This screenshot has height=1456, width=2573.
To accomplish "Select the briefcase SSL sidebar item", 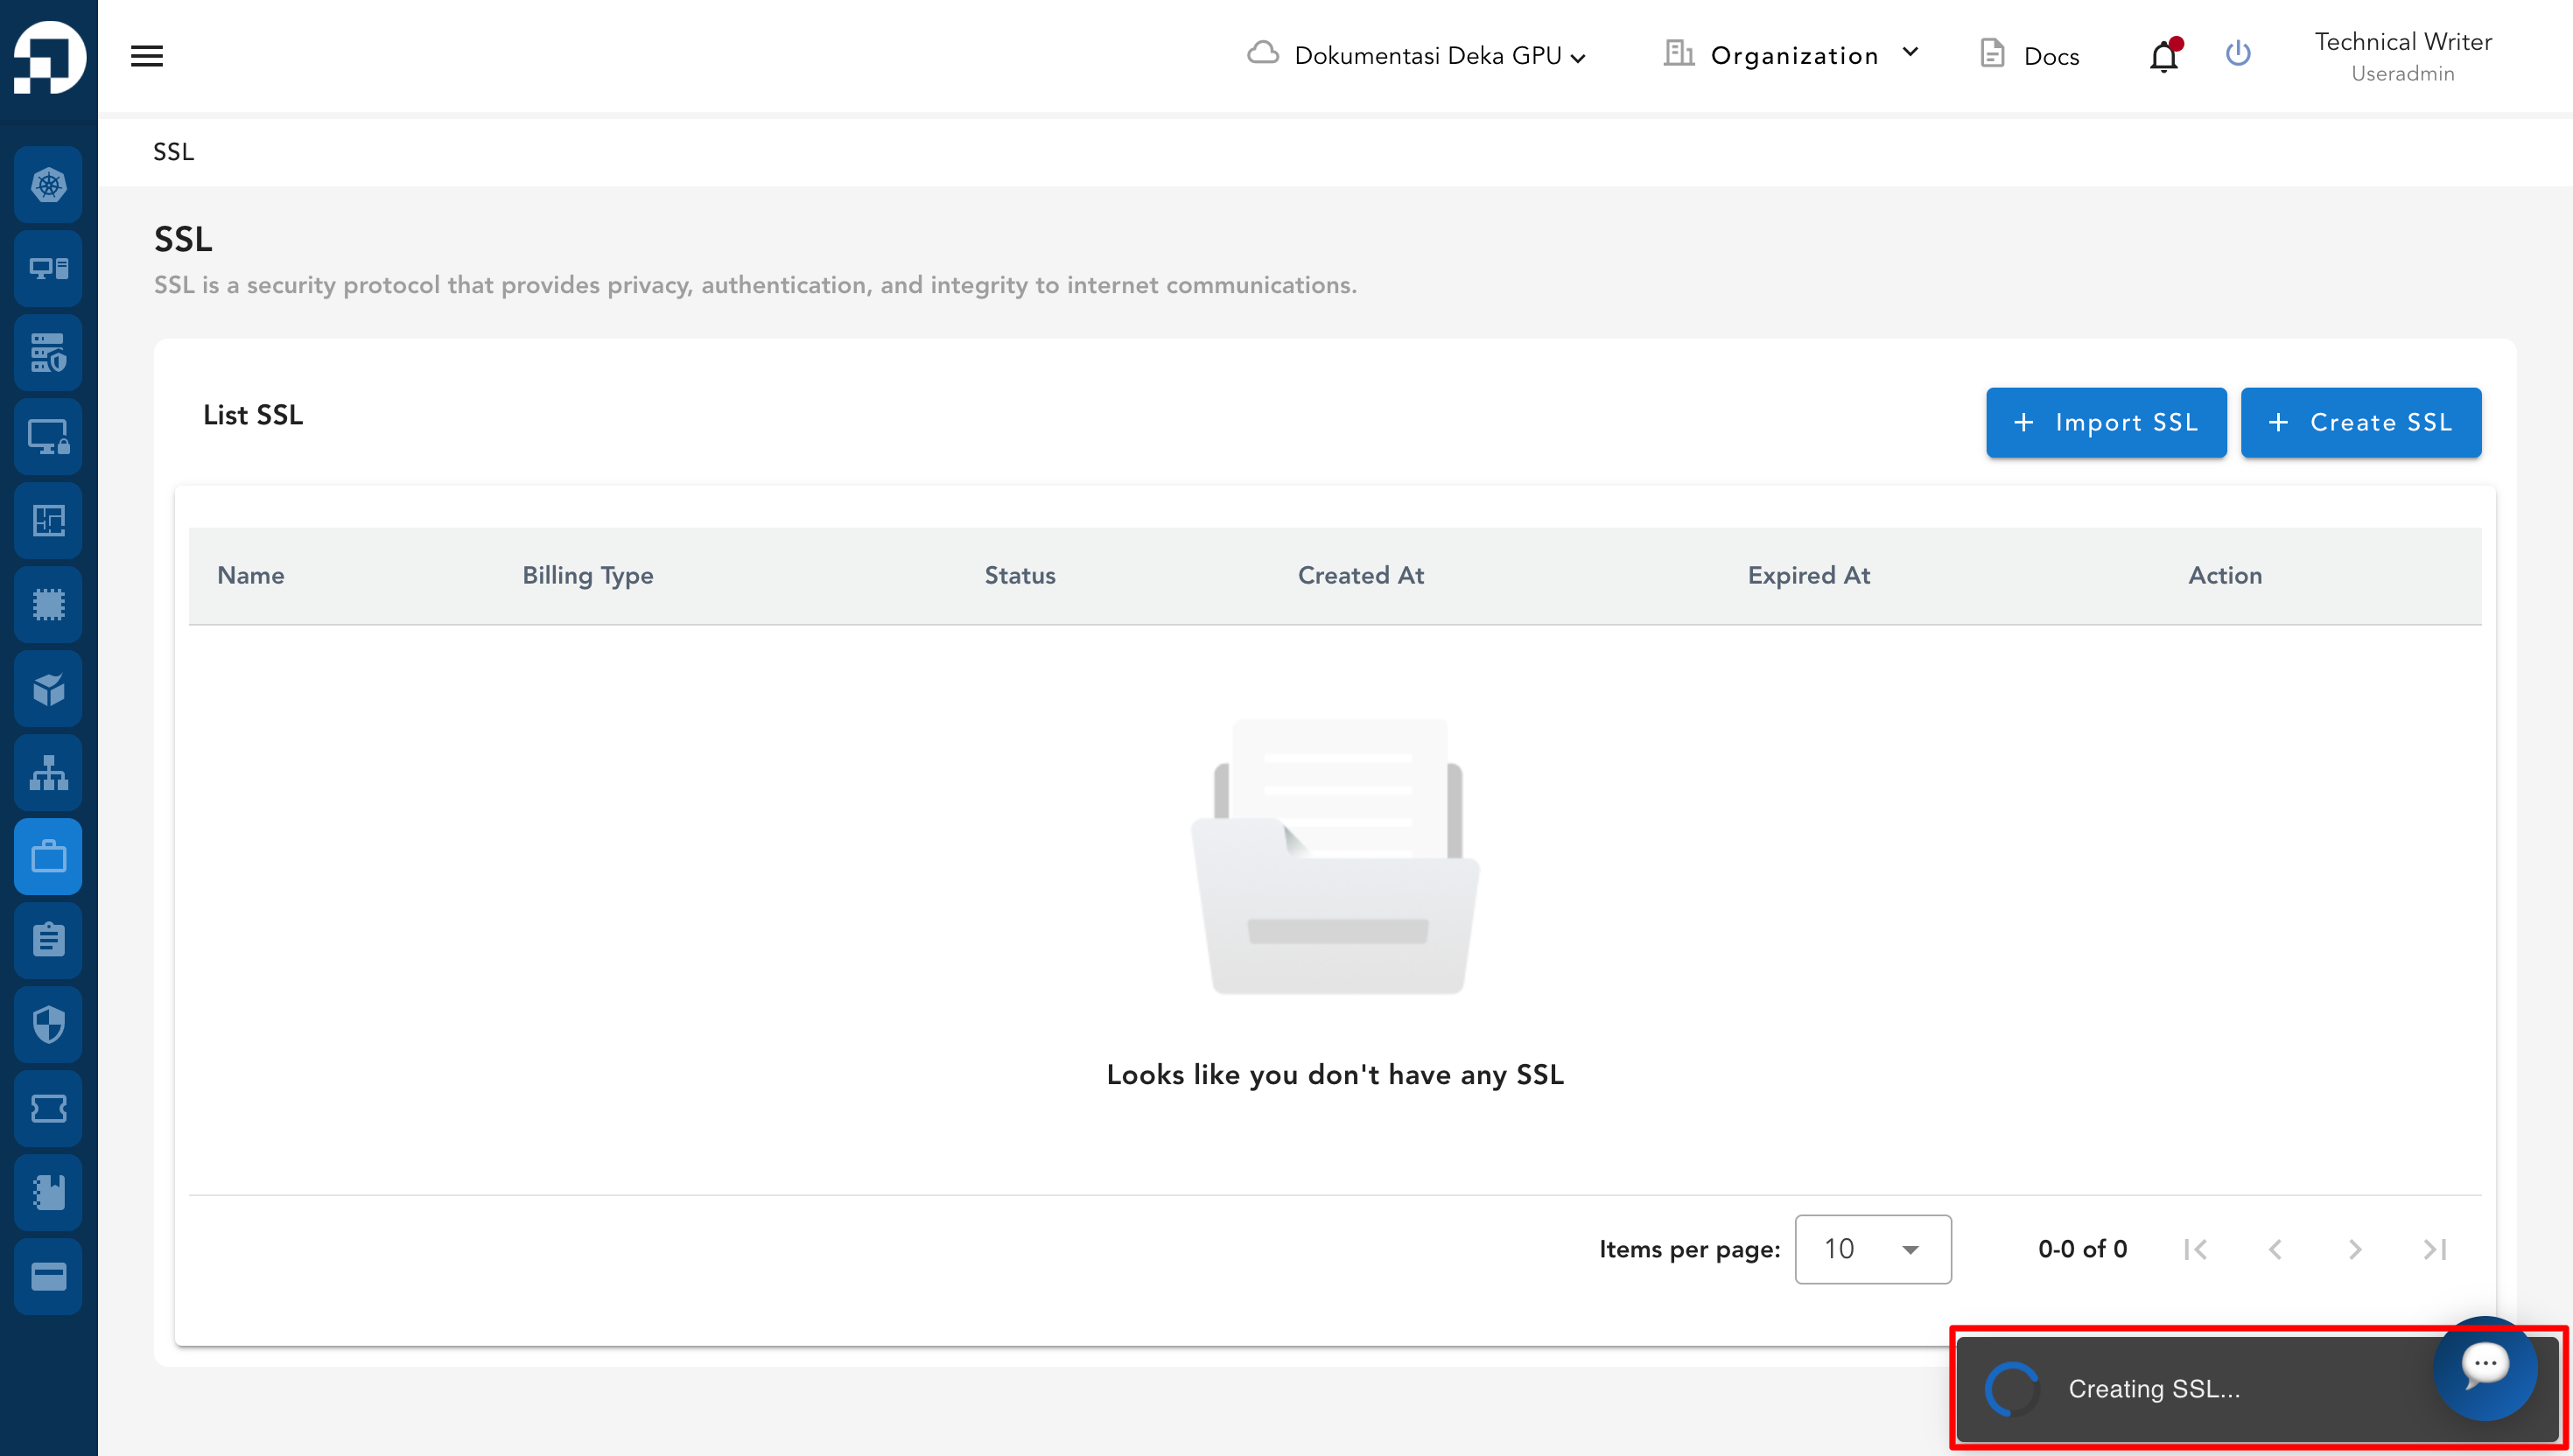I will point(48,856).
